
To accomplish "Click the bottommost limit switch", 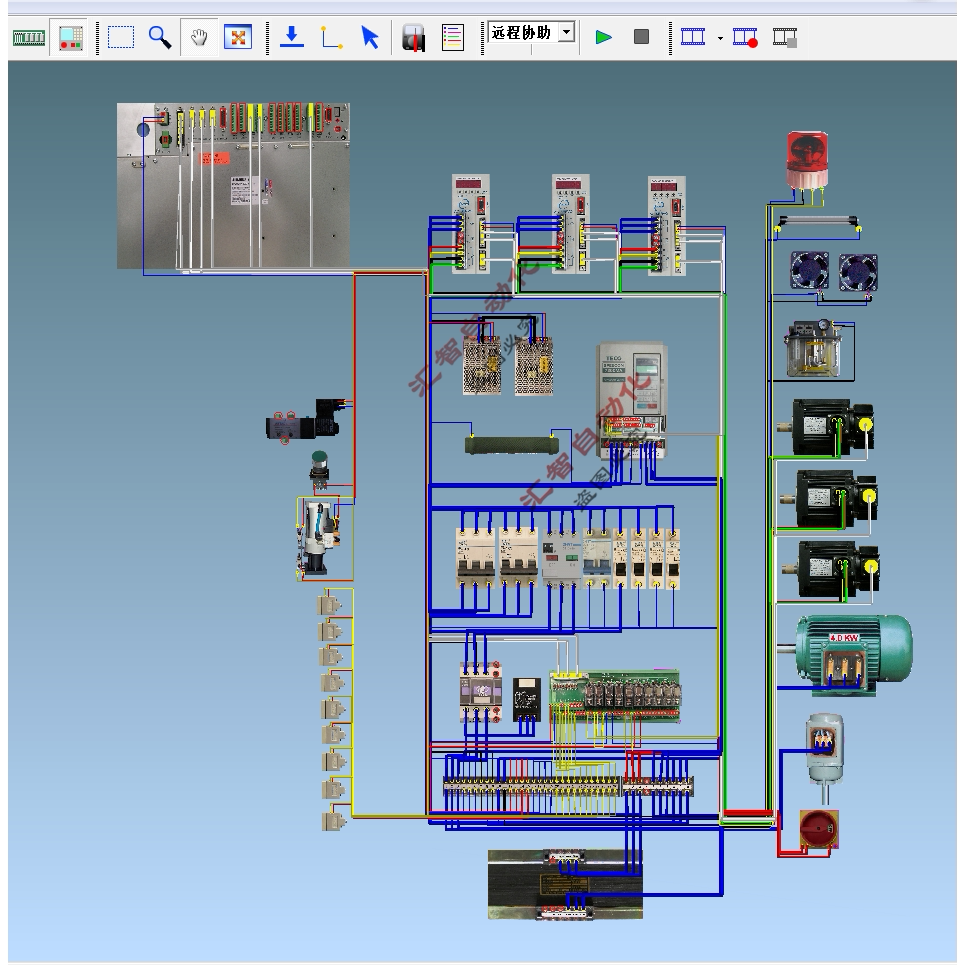I will (x=334, y=821).
